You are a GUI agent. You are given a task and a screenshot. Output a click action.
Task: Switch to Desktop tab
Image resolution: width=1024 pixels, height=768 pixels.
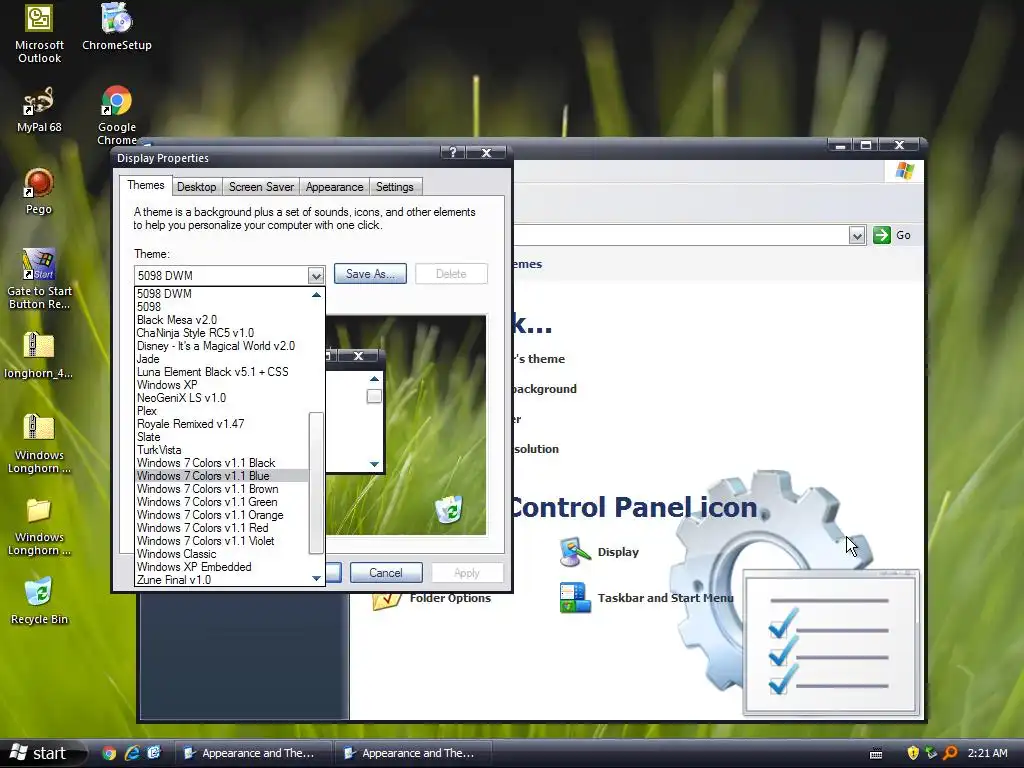tap(197, 187)
